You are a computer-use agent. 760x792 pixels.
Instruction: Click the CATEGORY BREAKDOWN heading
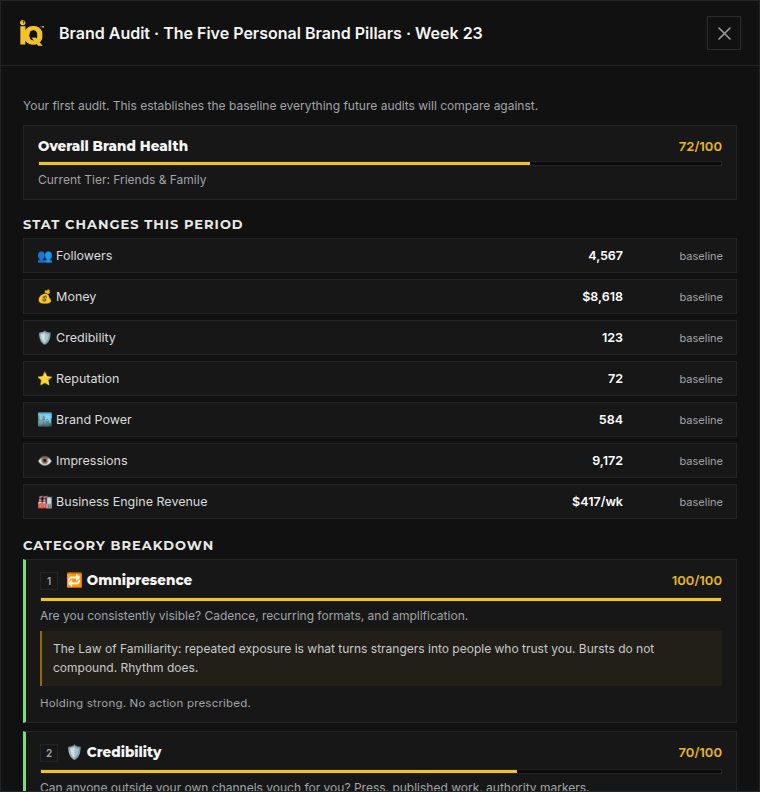click(x=118, y=546)
